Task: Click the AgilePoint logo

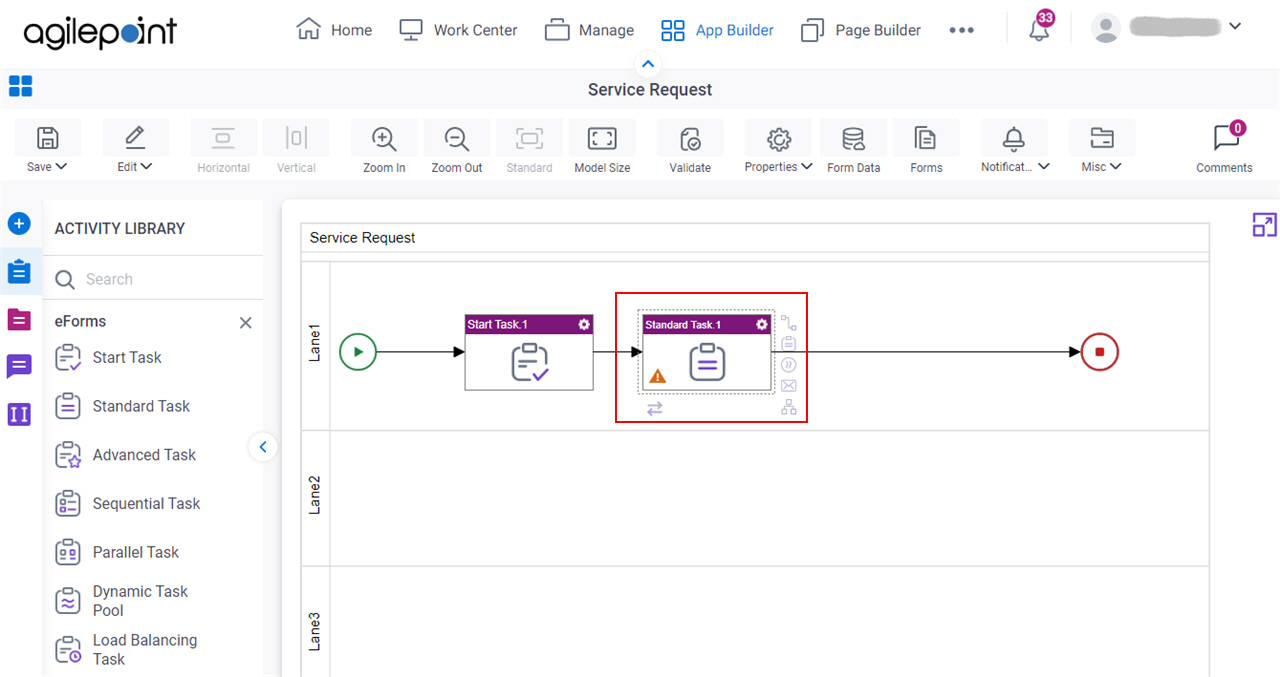Action: (x=100, y=31)
